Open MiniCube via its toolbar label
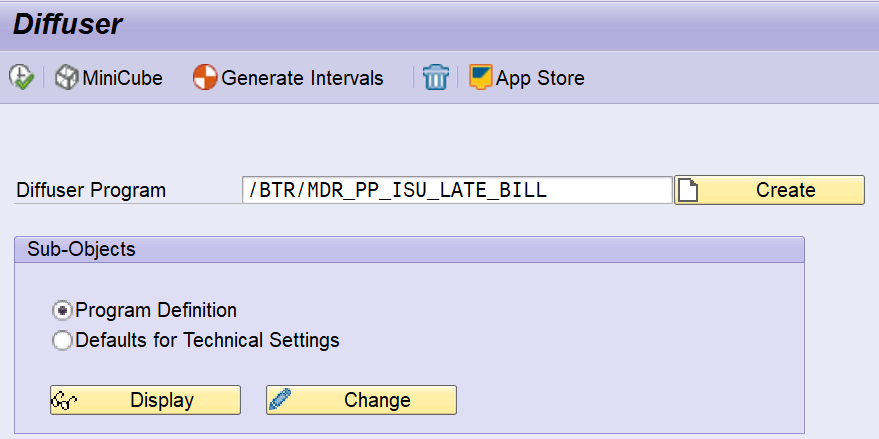 click(x=122, y=78)
